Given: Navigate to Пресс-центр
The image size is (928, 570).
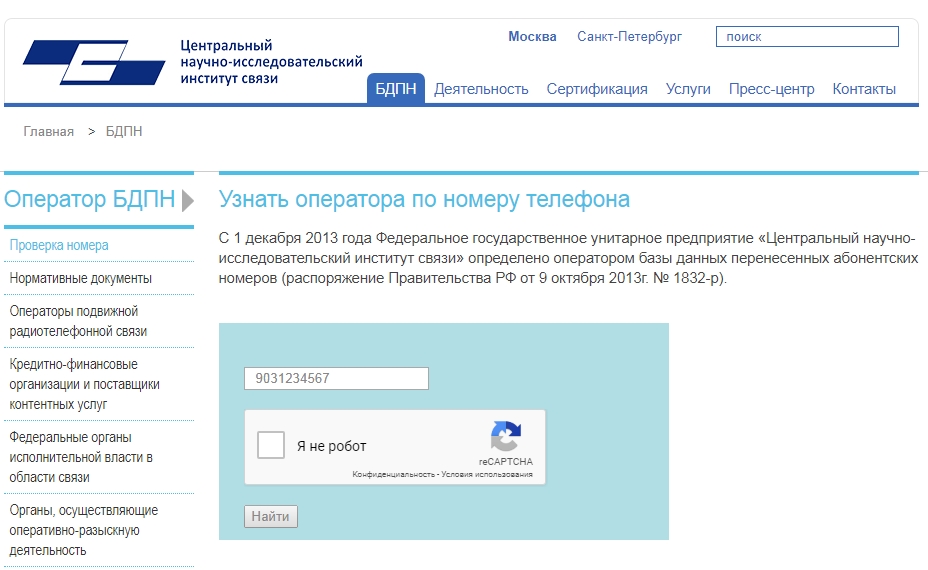Looking at the screenshot, I should 771,89.
